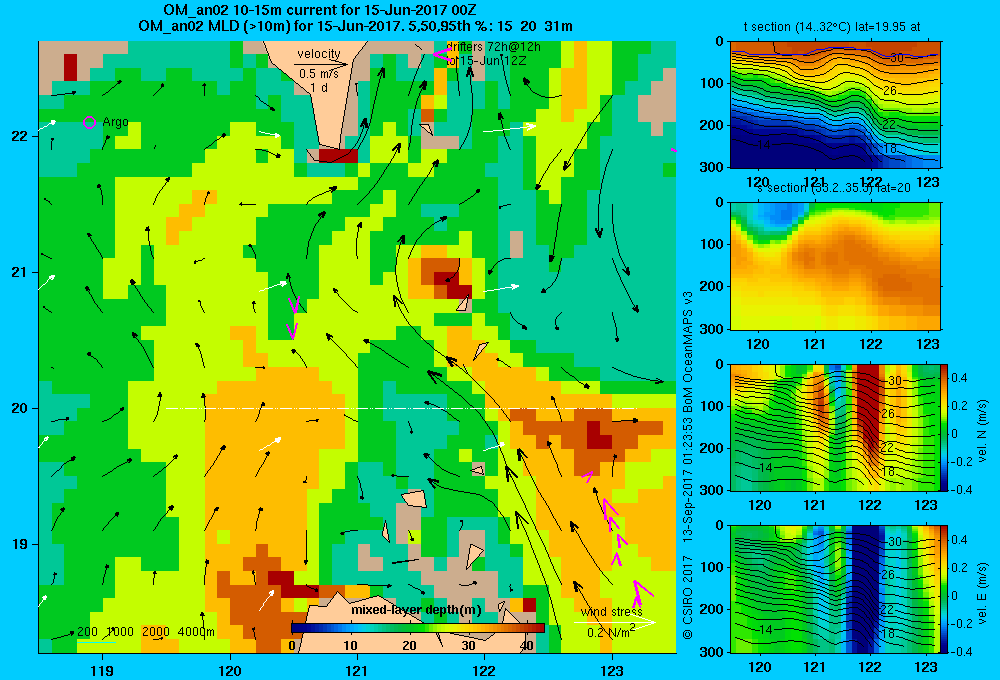Viewport: 1000px width, 680px height.
Task: Click the magenta Argo circle marker
Action: 89,122
